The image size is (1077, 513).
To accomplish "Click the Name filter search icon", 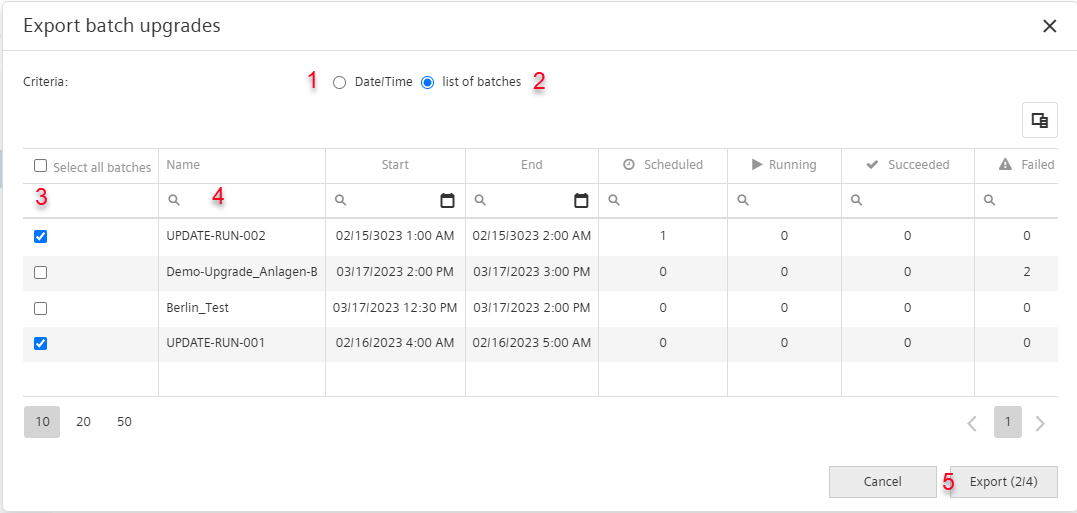I will [x=174, y=200].
